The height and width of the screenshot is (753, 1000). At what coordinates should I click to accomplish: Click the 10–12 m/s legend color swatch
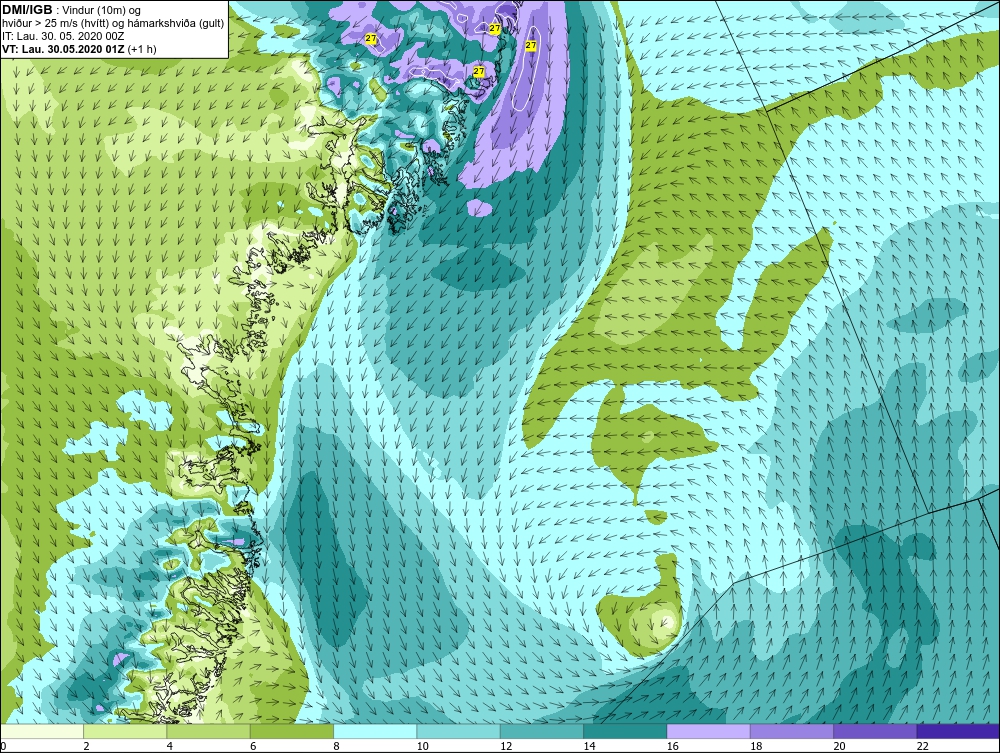[459, 731]
